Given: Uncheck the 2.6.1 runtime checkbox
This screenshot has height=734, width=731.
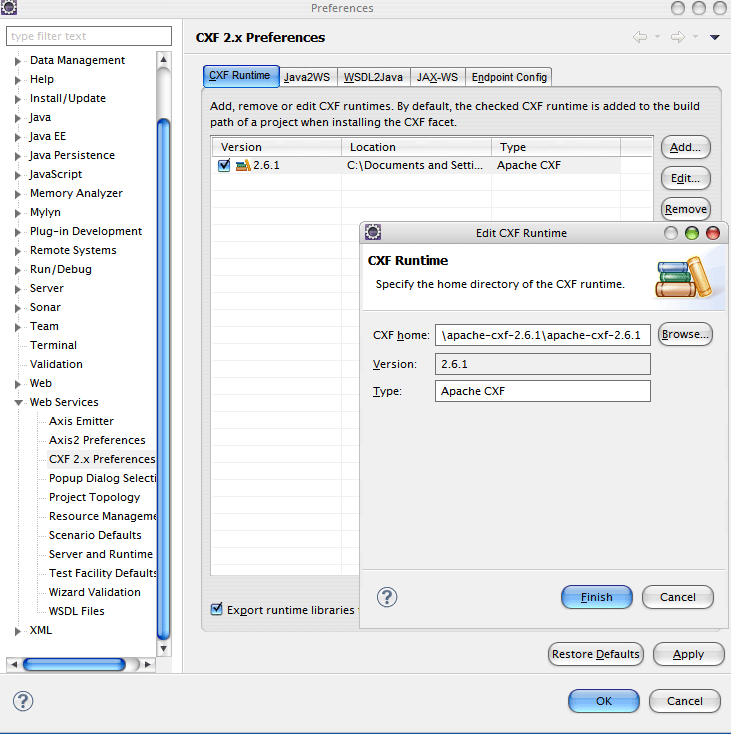Looking at the screenshot, I should [224, 166].
